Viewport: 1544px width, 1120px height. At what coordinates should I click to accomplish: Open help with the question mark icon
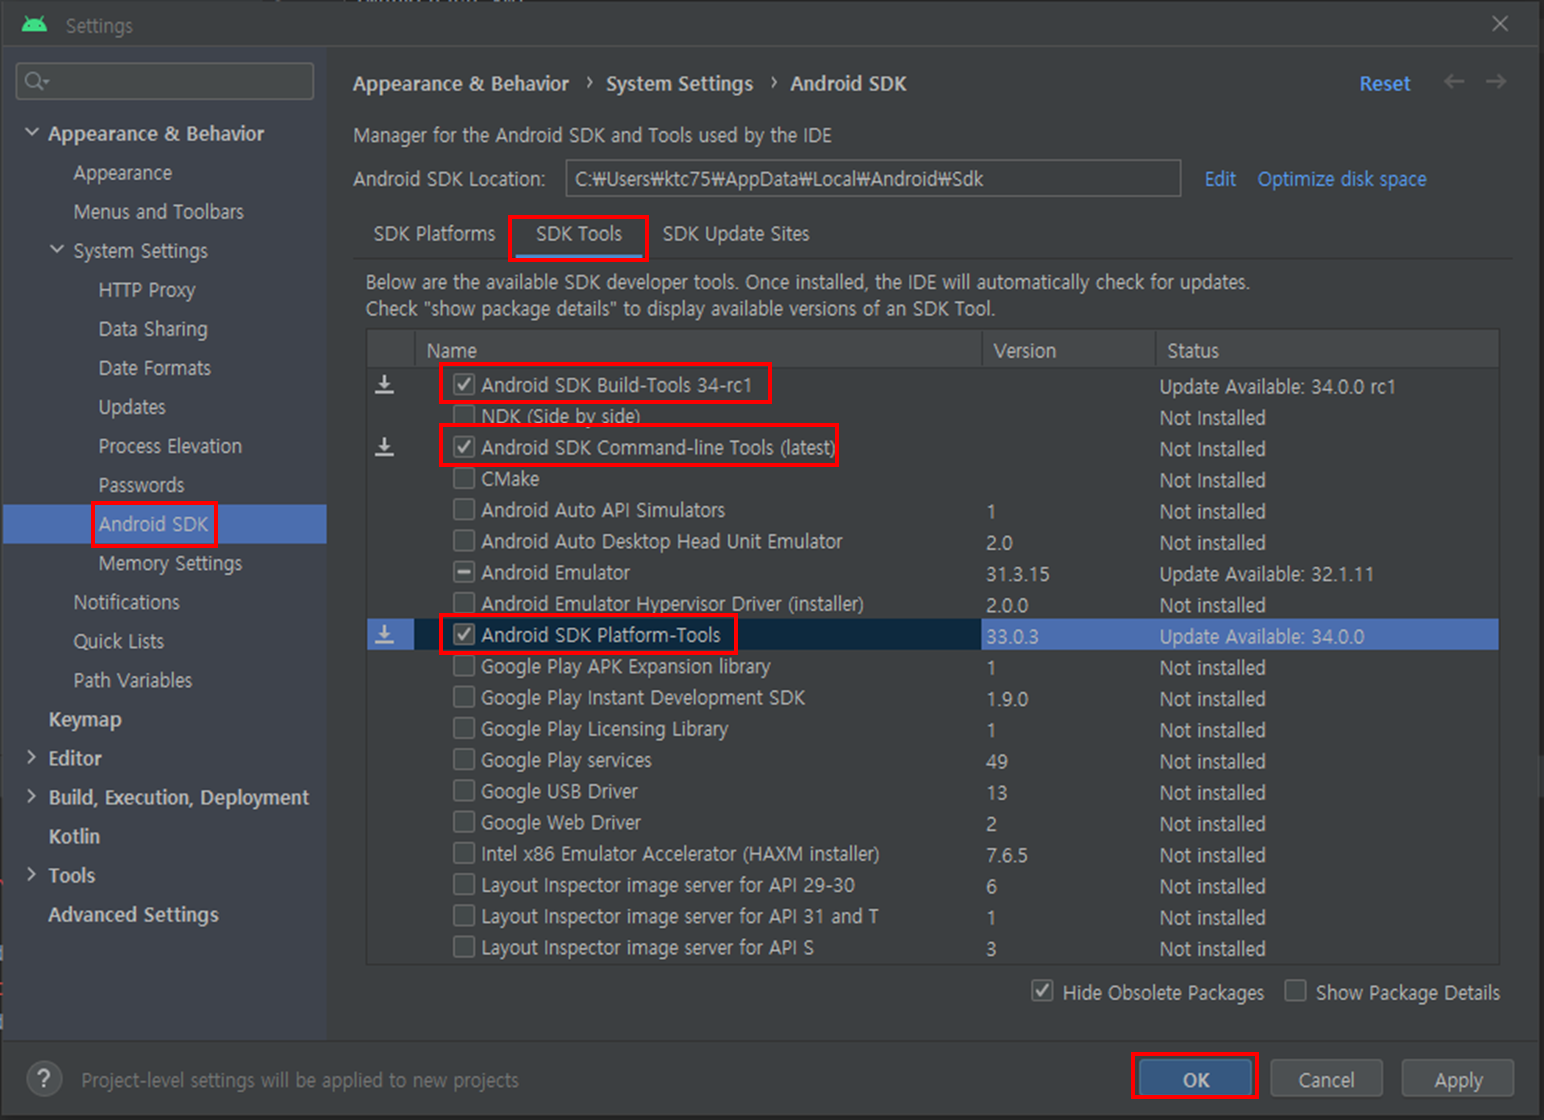(43, 1079)
